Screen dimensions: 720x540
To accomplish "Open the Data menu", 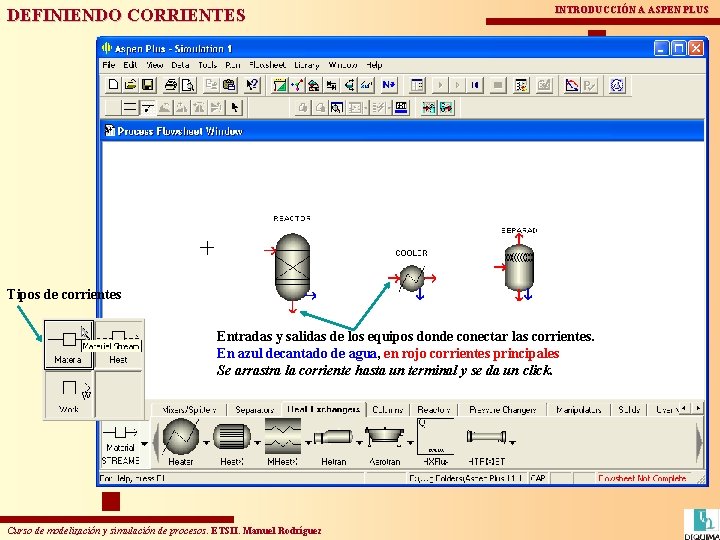I will coord(180,65).
